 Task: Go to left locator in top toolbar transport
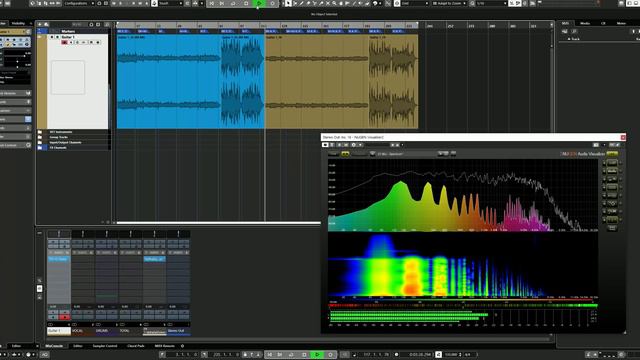(211, 3)
